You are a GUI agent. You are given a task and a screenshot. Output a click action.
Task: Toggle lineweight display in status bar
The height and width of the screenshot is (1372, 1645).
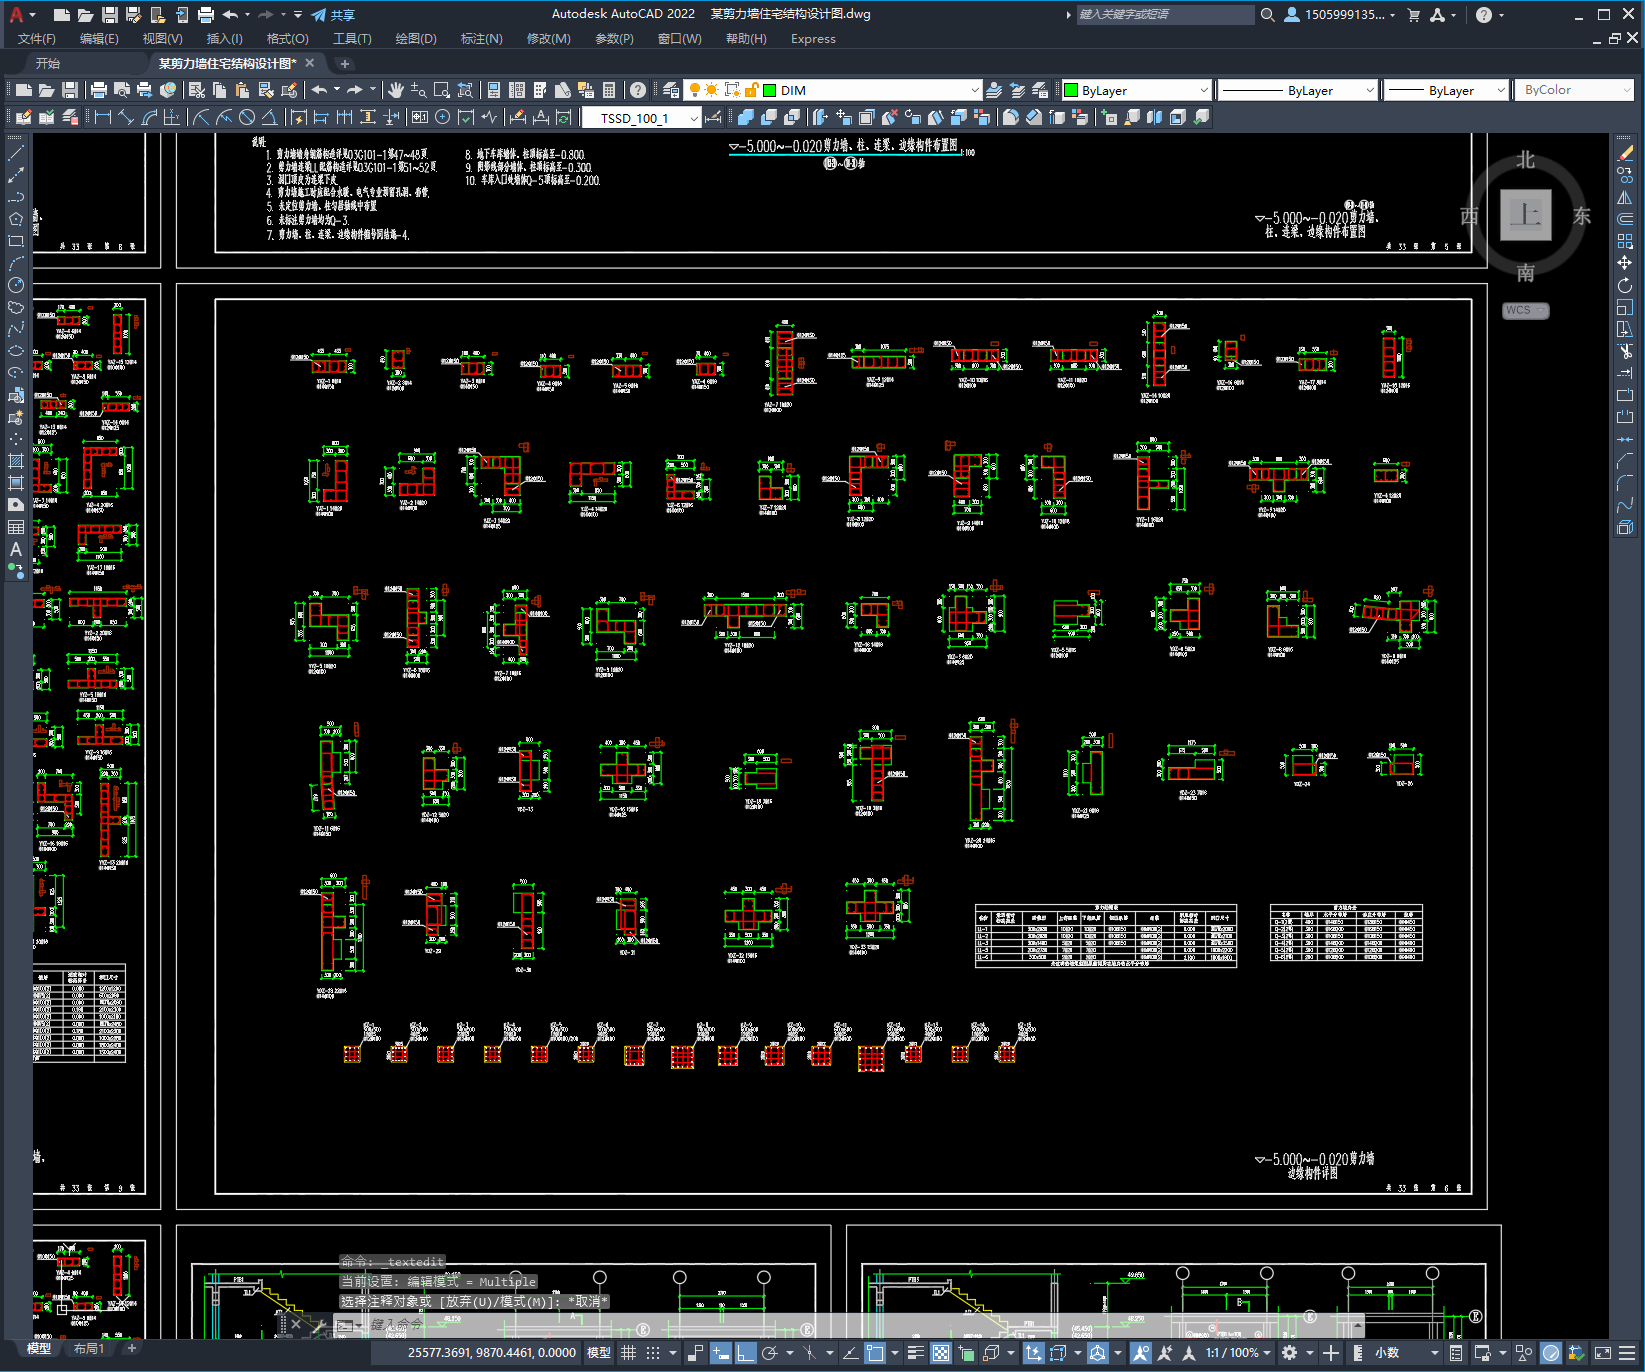915,1352
